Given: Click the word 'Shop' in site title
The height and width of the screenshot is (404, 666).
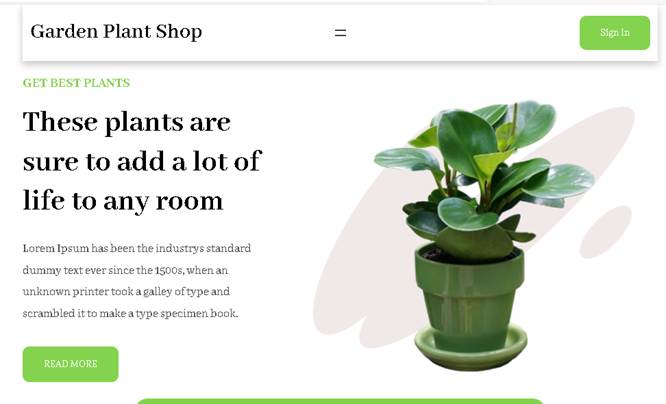Looking at the screenshot, I should pyautogui.click(x=178, y=32).
